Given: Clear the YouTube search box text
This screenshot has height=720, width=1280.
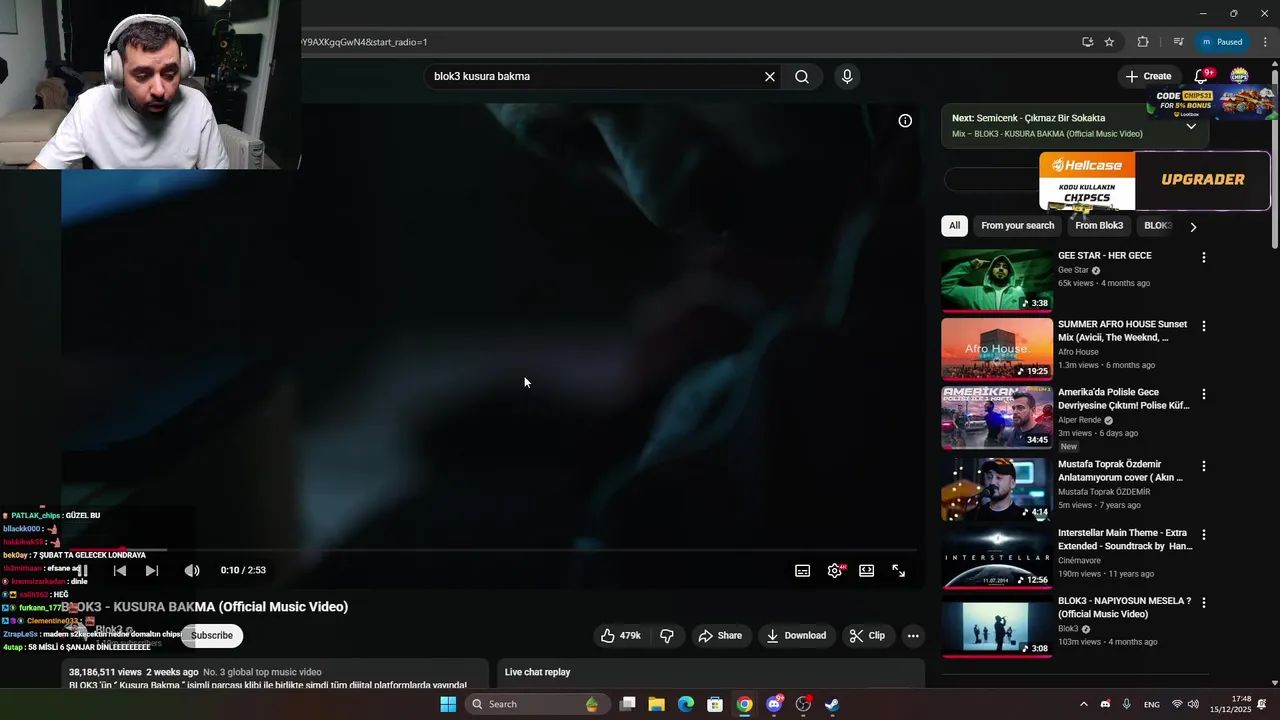Looking at the screenshot, I should coord(770,77).
